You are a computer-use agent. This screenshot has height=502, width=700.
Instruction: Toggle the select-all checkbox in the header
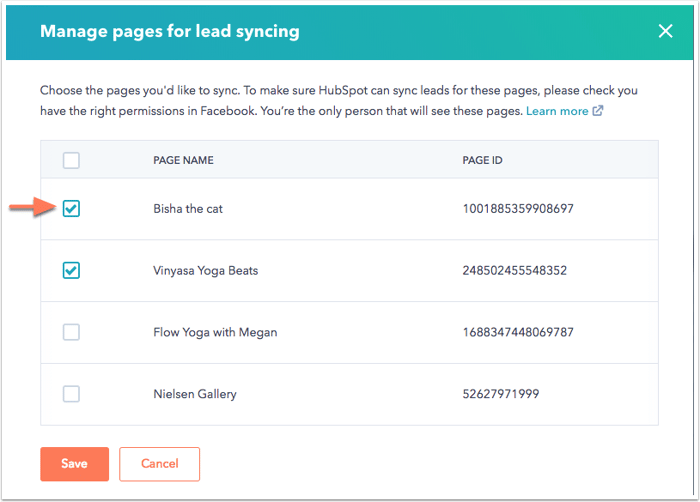pyautogui.click(x=71, y=160)
